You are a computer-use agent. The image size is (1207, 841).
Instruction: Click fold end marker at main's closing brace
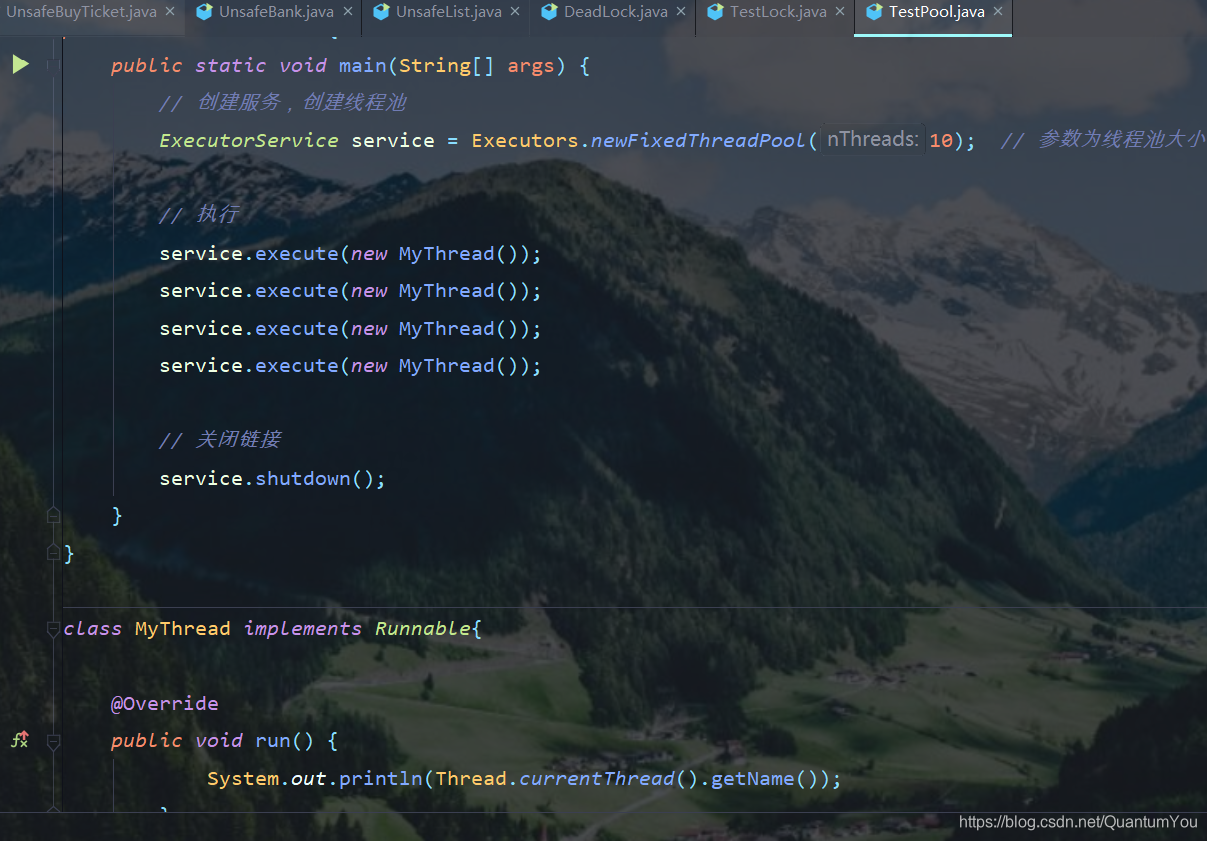click(x=53, y=515)
